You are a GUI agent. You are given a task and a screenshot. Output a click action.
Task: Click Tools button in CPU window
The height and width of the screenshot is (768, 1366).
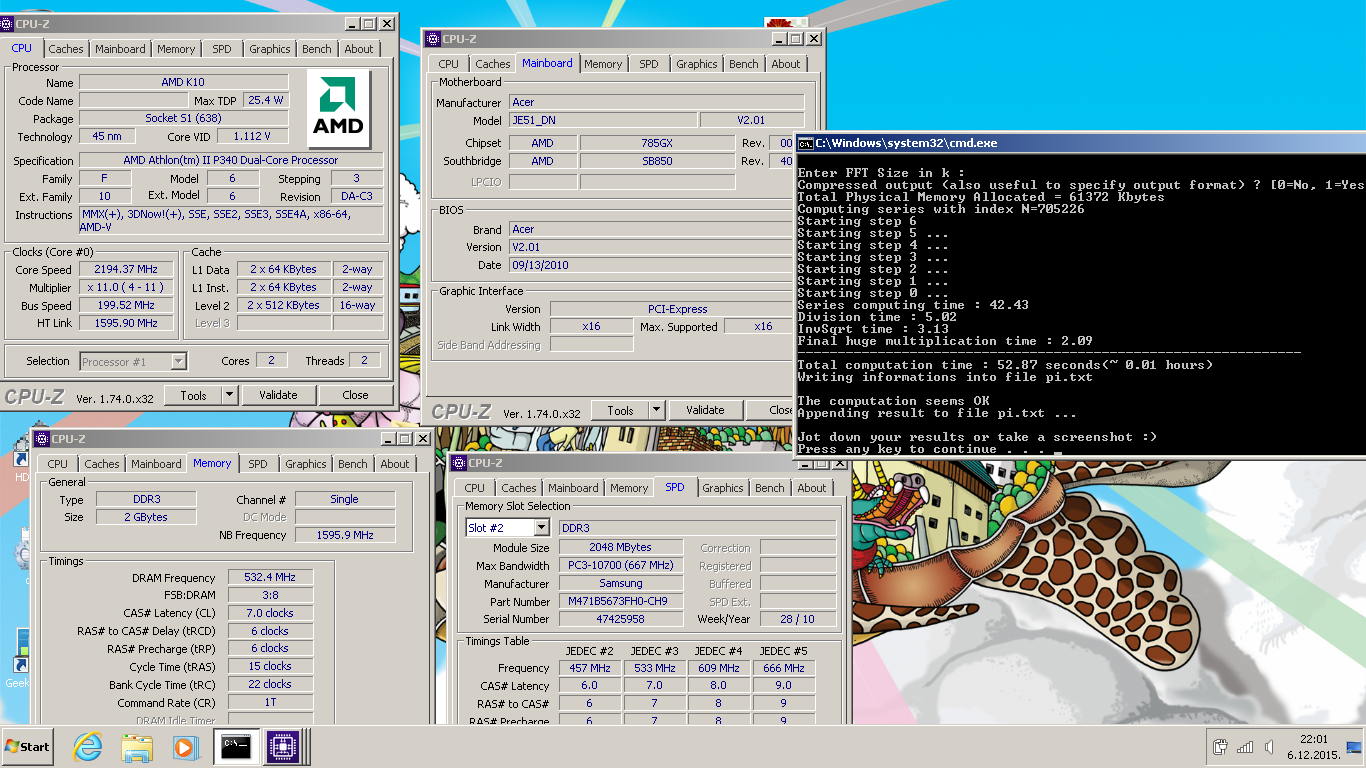(x=193, y=395)
